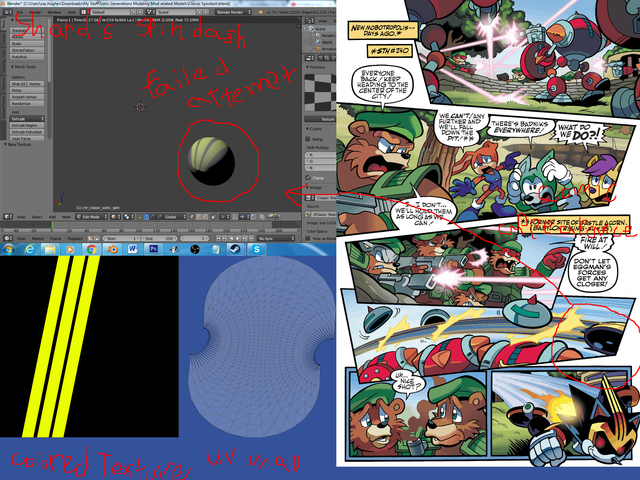
Task: Click the World icon in outliner
Action: tap(318, 42)
